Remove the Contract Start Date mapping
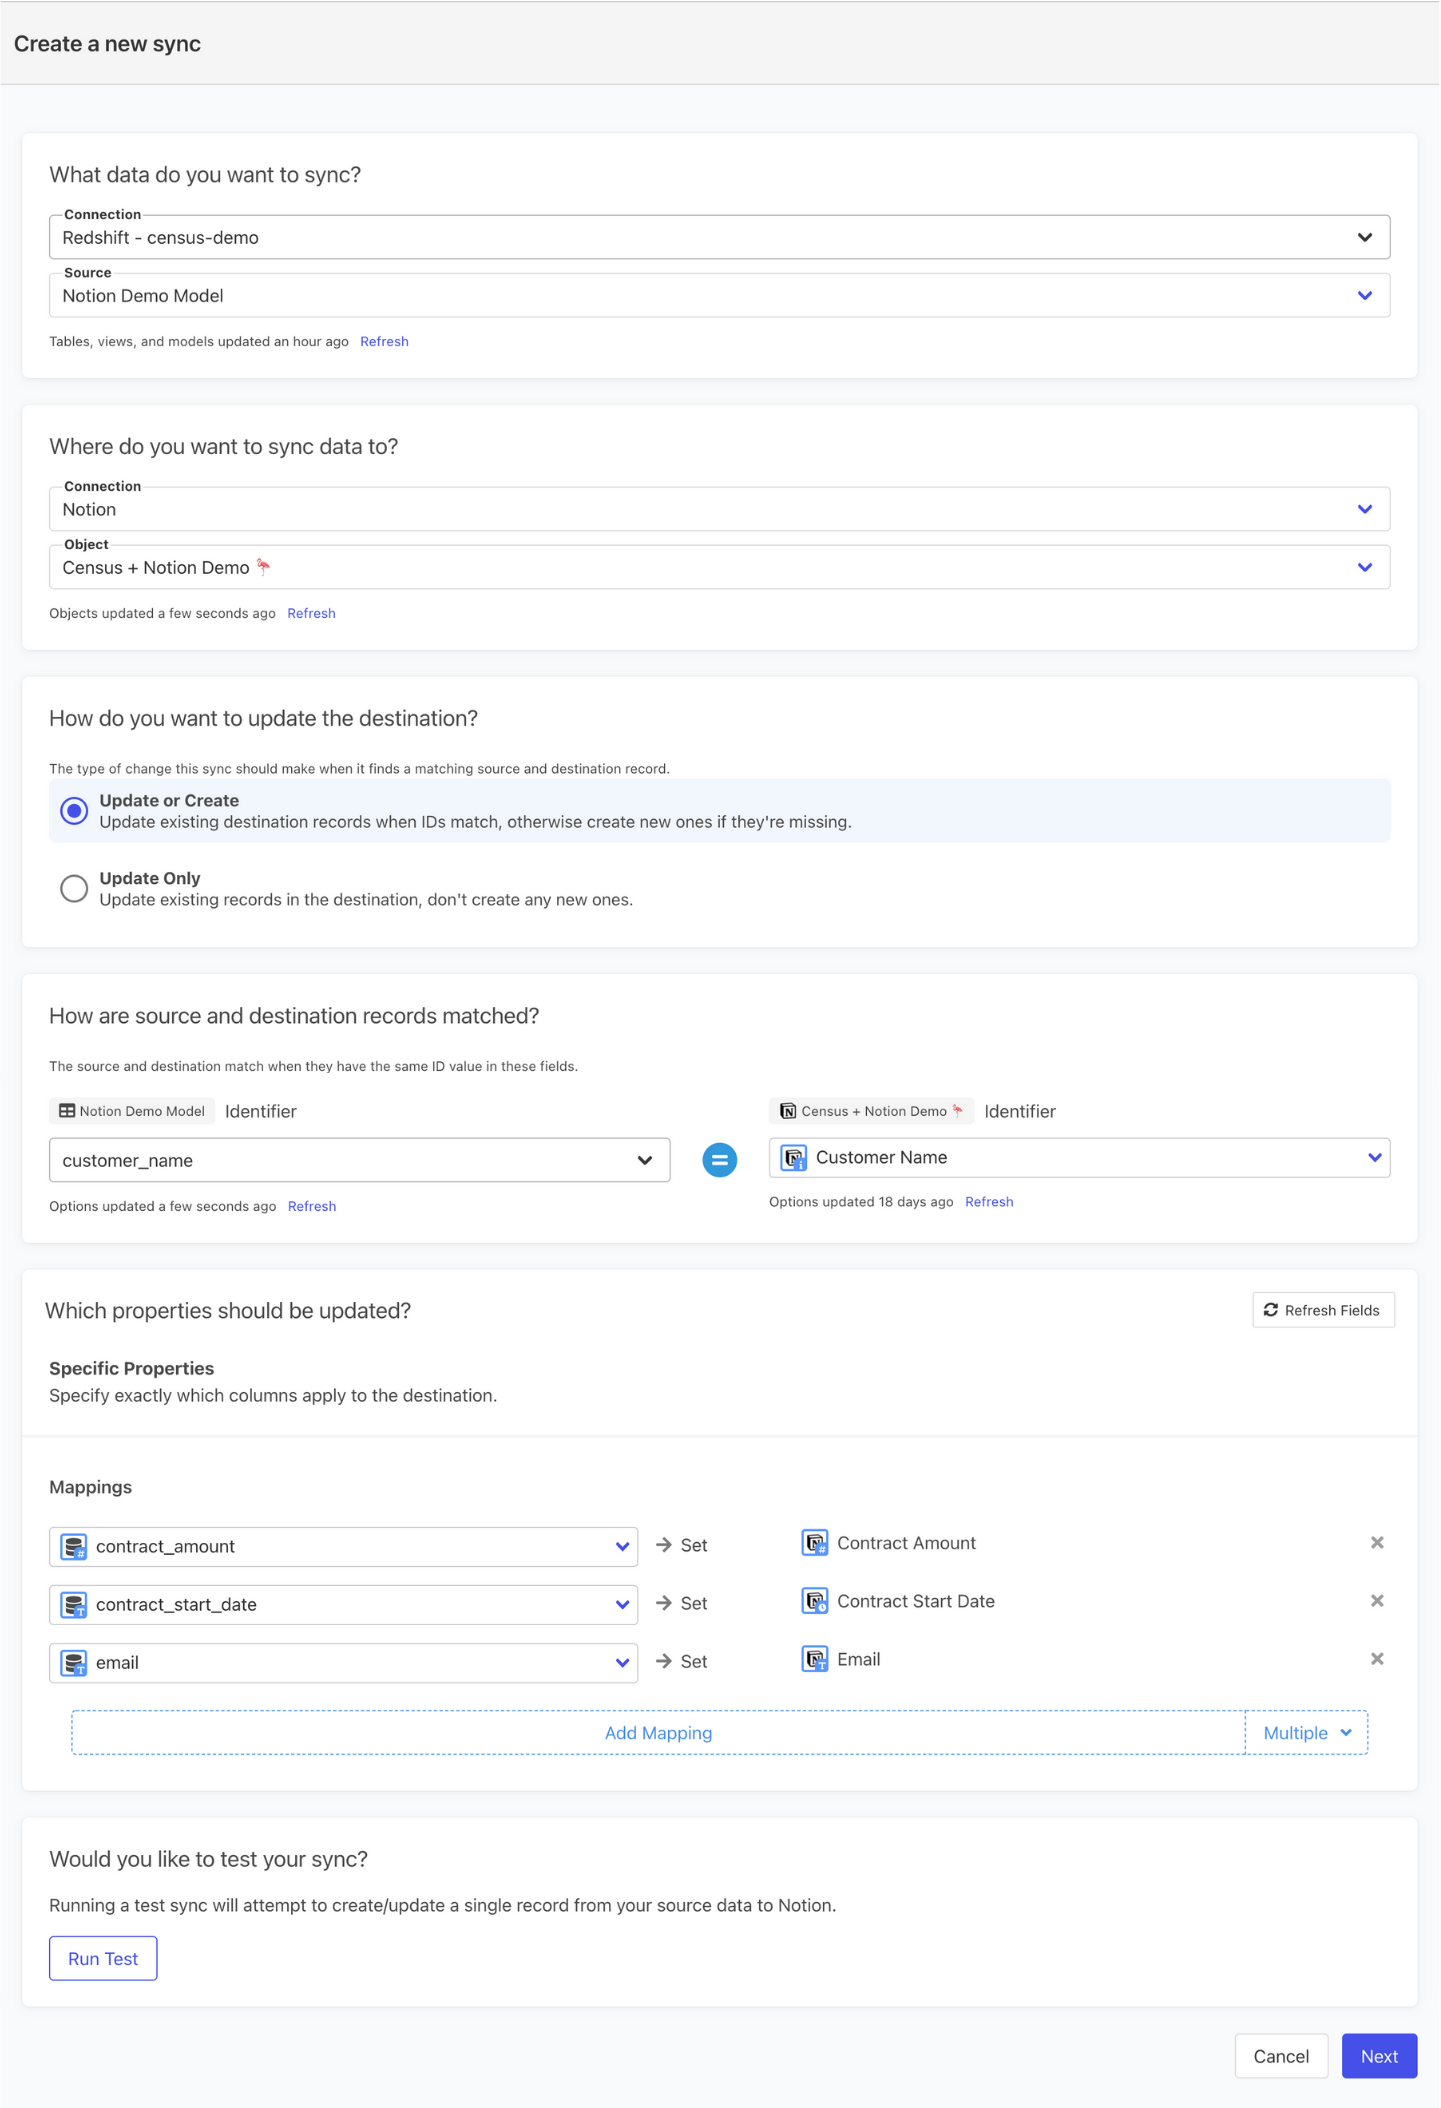This screenshot has width=1441, height=2108. pyautogui.click(x=1376, y=1601)
